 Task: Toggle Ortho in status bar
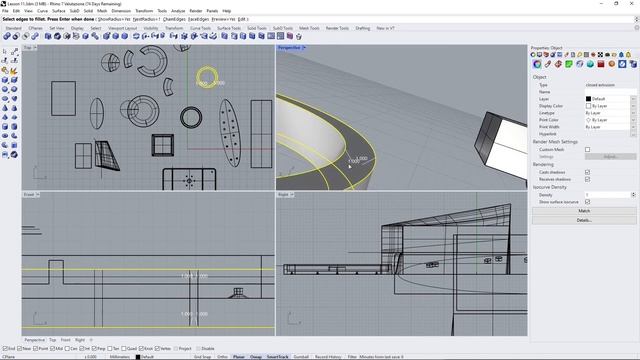[222, 357]
